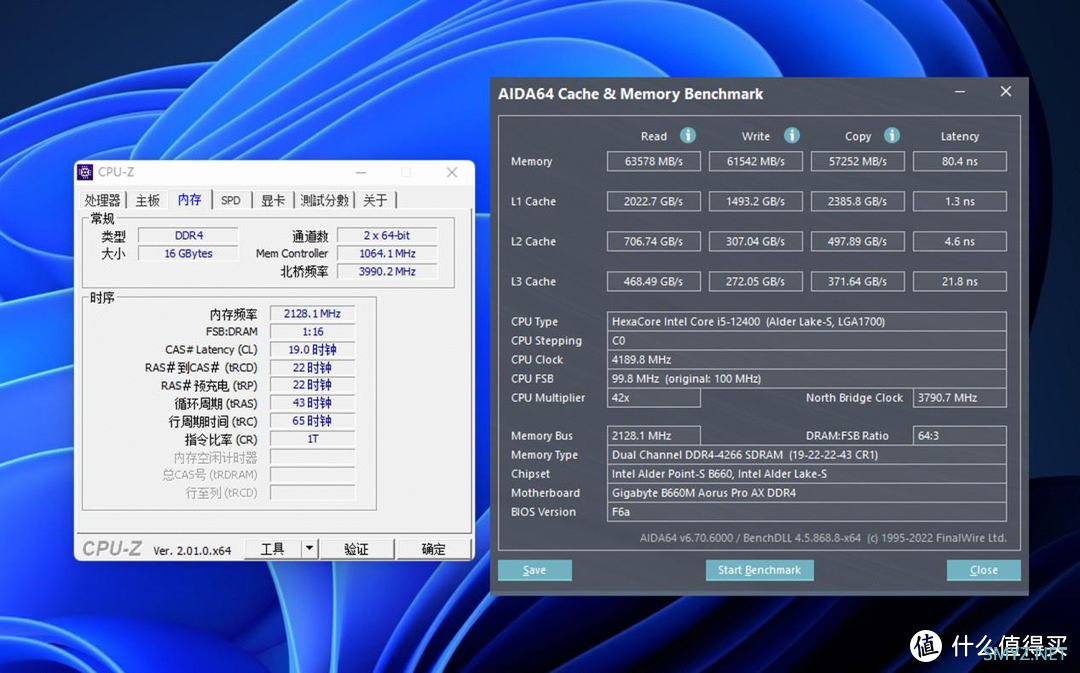Switch to the 处理器 tab in CPU-Z
Viewport: 1080px width, 673px height.
coord(102,200)
